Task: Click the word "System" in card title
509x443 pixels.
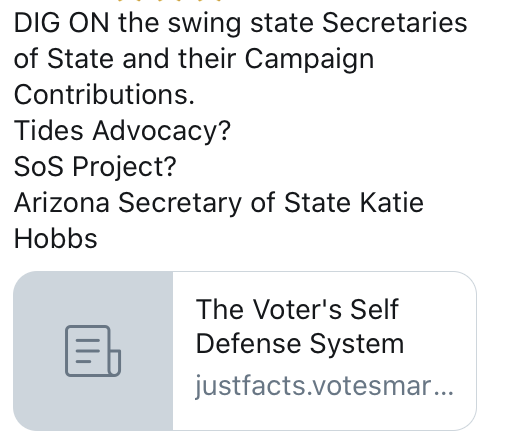Action: [x=357, y=345]
